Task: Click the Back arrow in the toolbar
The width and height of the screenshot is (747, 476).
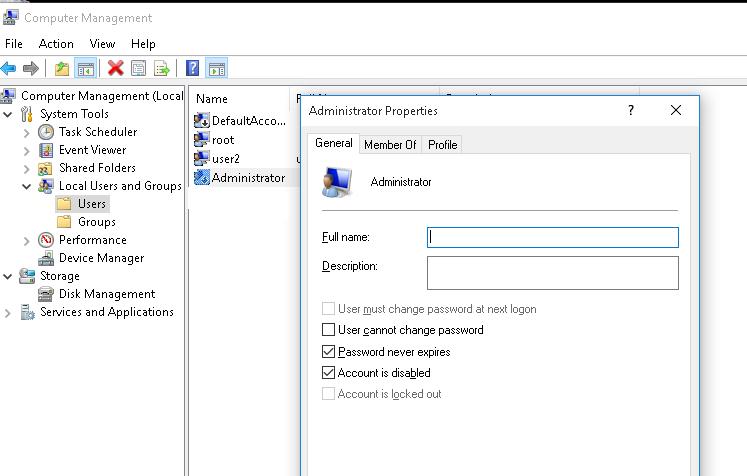Action: point(9,68)
